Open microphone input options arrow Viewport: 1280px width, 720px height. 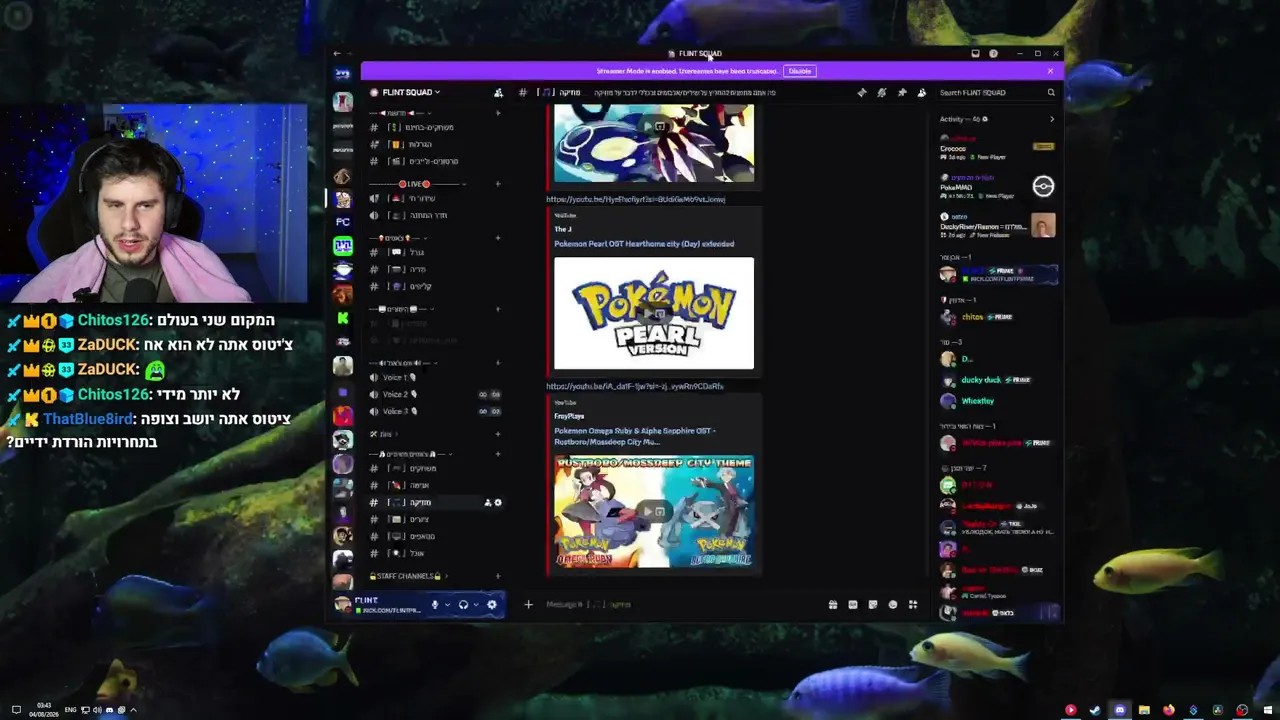click(446, 605)
